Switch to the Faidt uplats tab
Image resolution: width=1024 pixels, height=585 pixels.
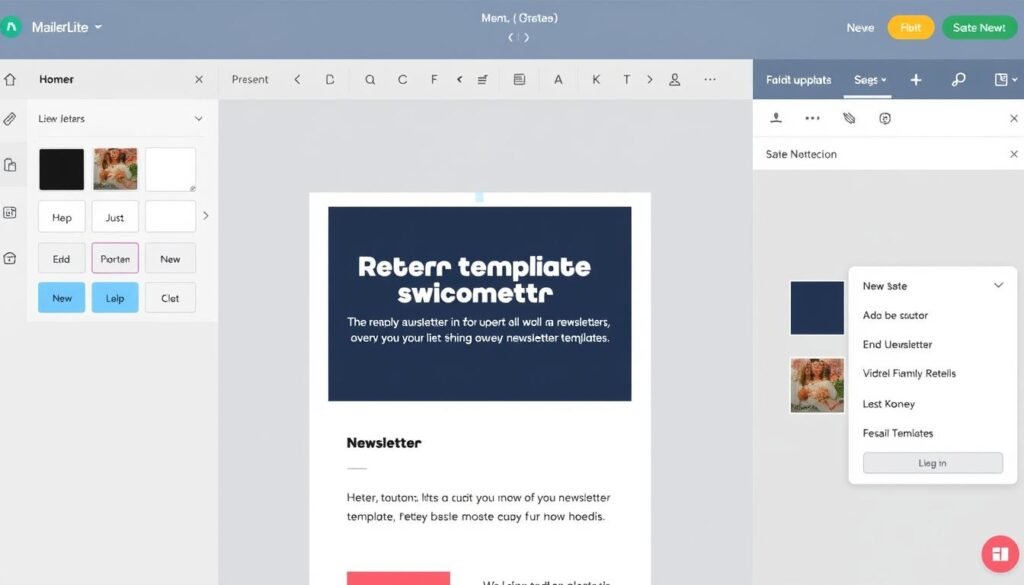pos(798,79)
